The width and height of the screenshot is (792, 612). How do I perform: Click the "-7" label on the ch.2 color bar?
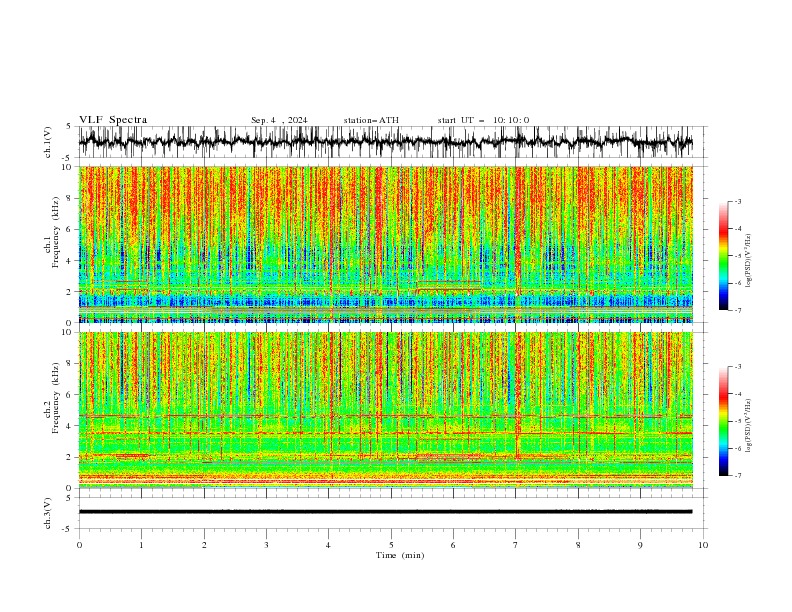pos(737,476)
